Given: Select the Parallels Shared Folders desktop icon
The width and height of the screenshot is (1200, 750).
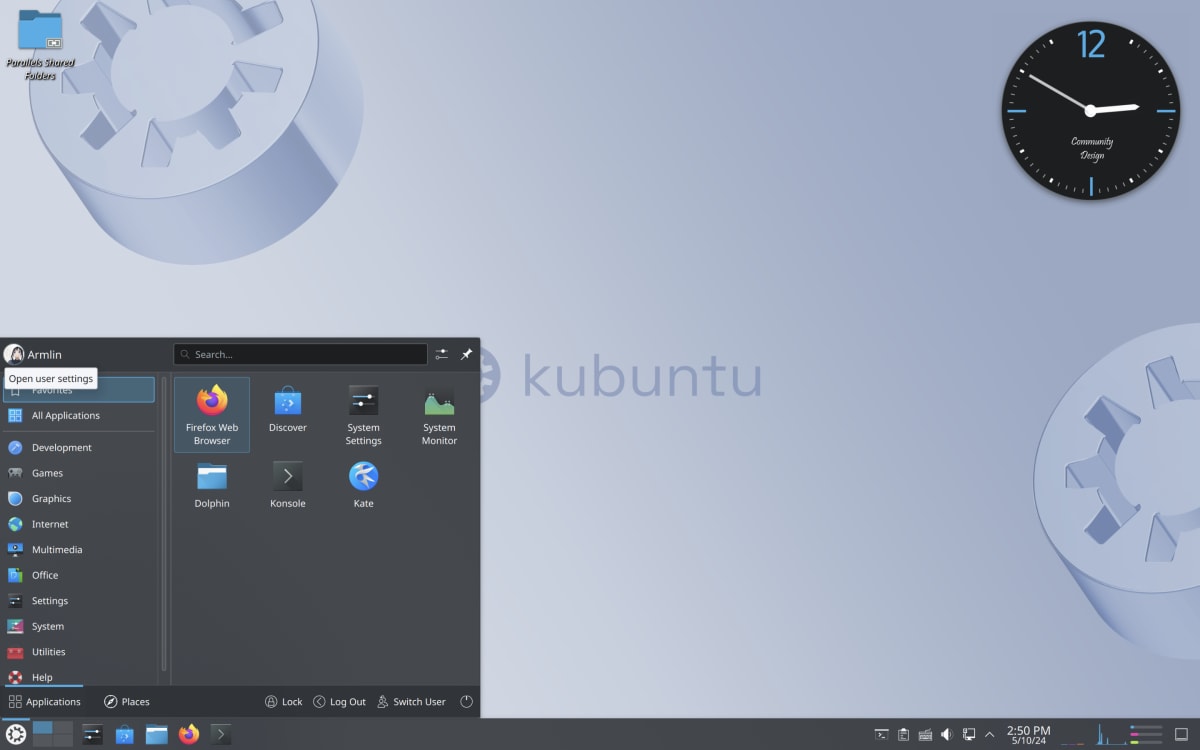Looking at the screenshot, I should point(40,45).
